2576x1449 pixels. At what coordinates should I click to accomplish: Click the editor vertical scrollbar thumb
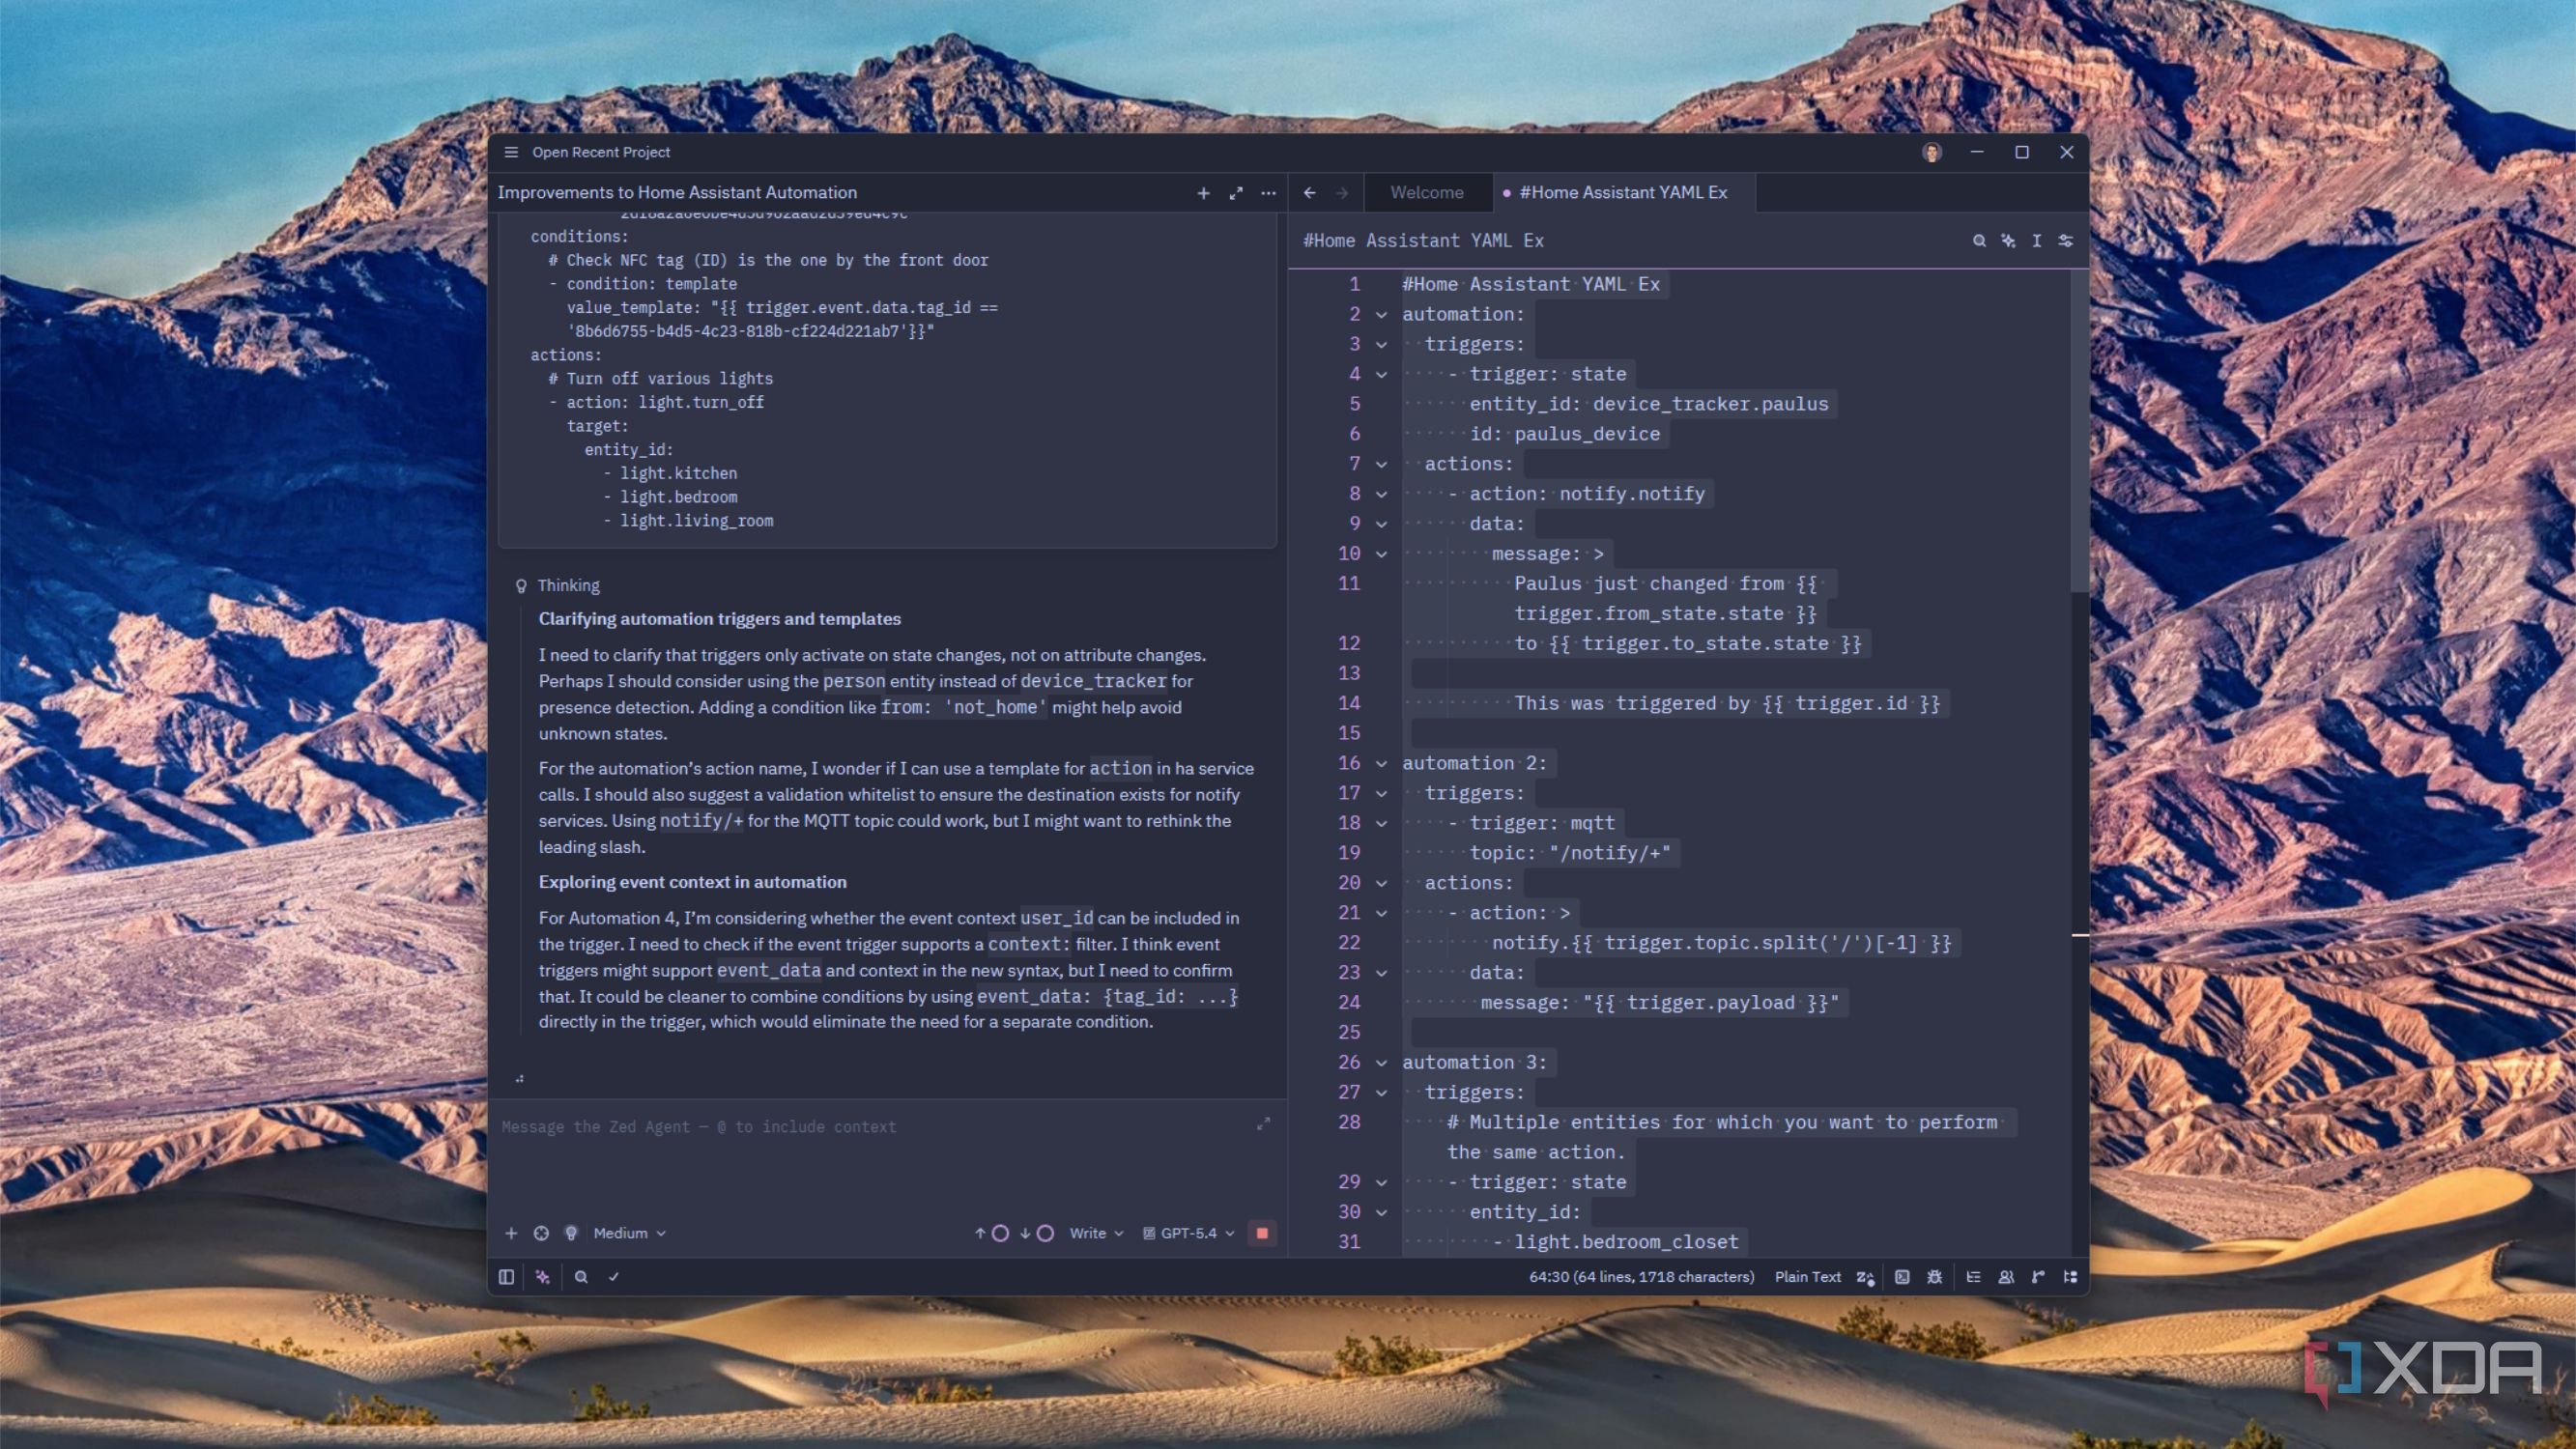coord(2079,430)
